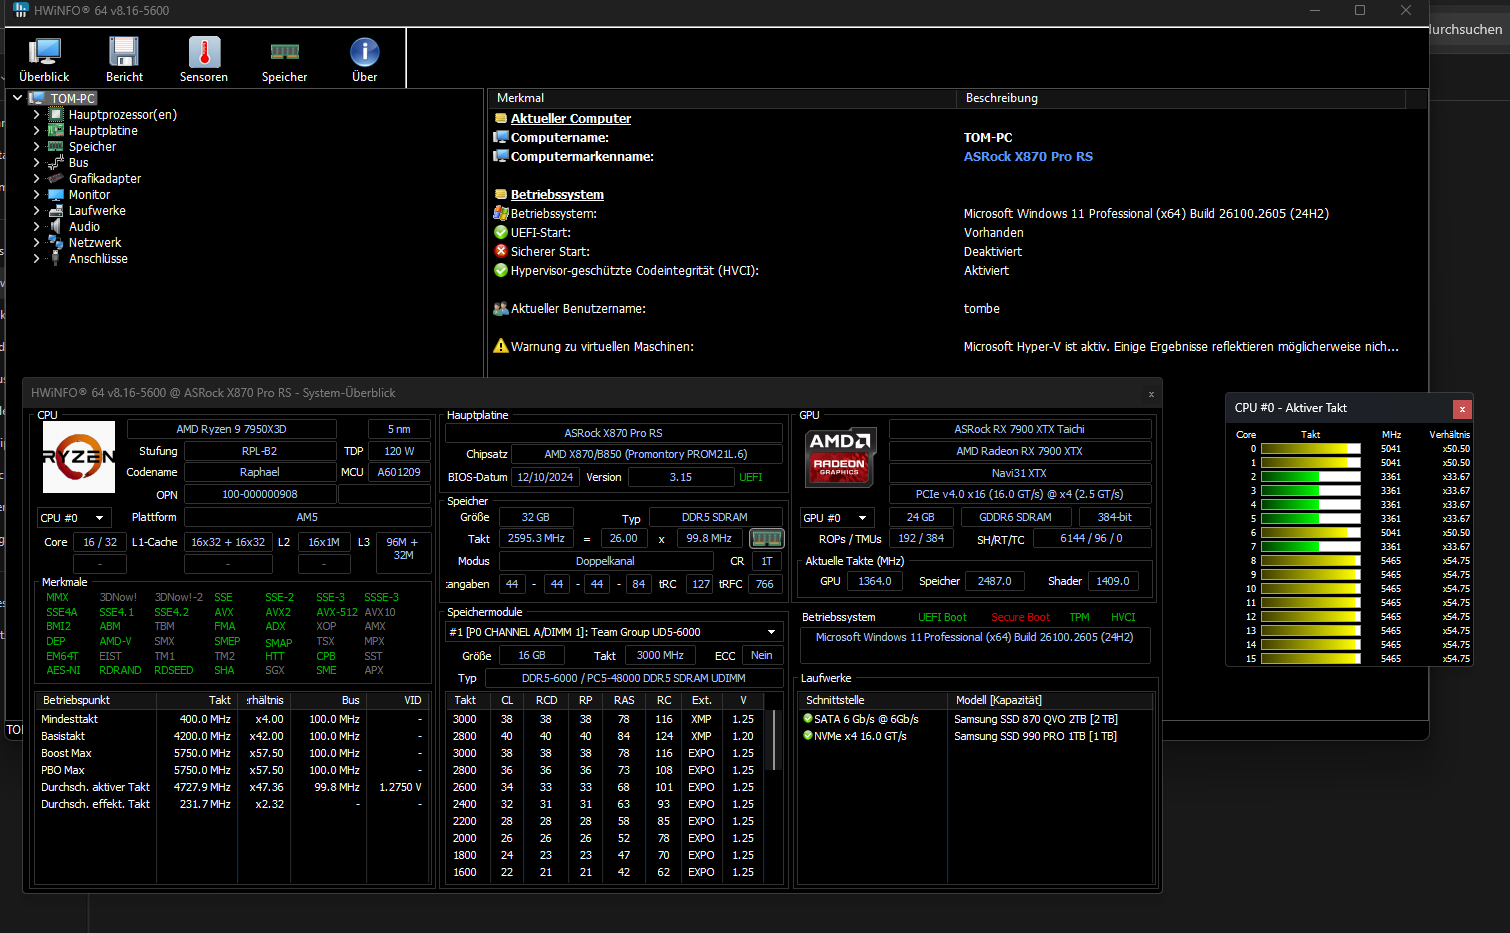Expand the Hauptplatine tree node
Image resolution: width=1510 pixels, height=933 pixels.
[37, 130]
